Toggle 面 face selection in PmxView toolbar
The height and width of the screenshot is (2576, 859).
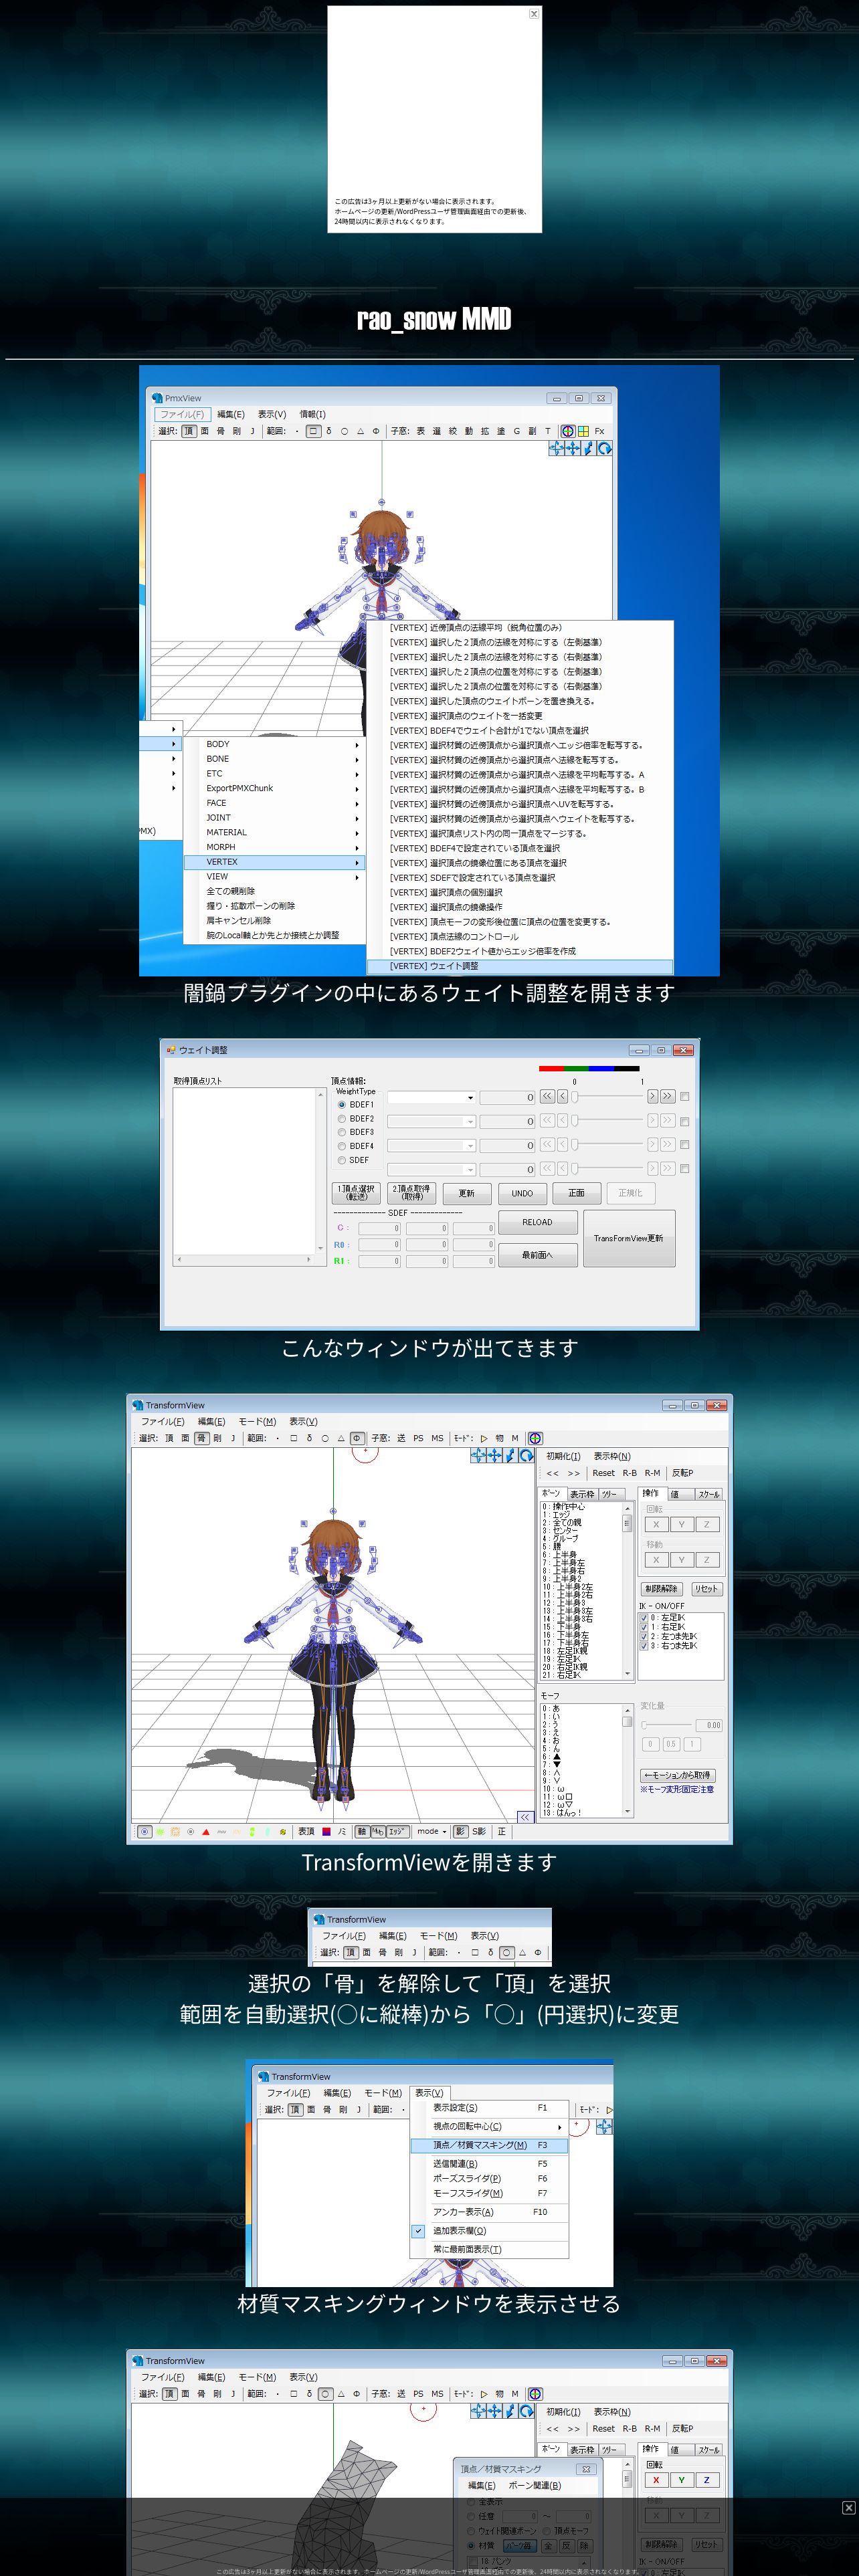[205, 431]
